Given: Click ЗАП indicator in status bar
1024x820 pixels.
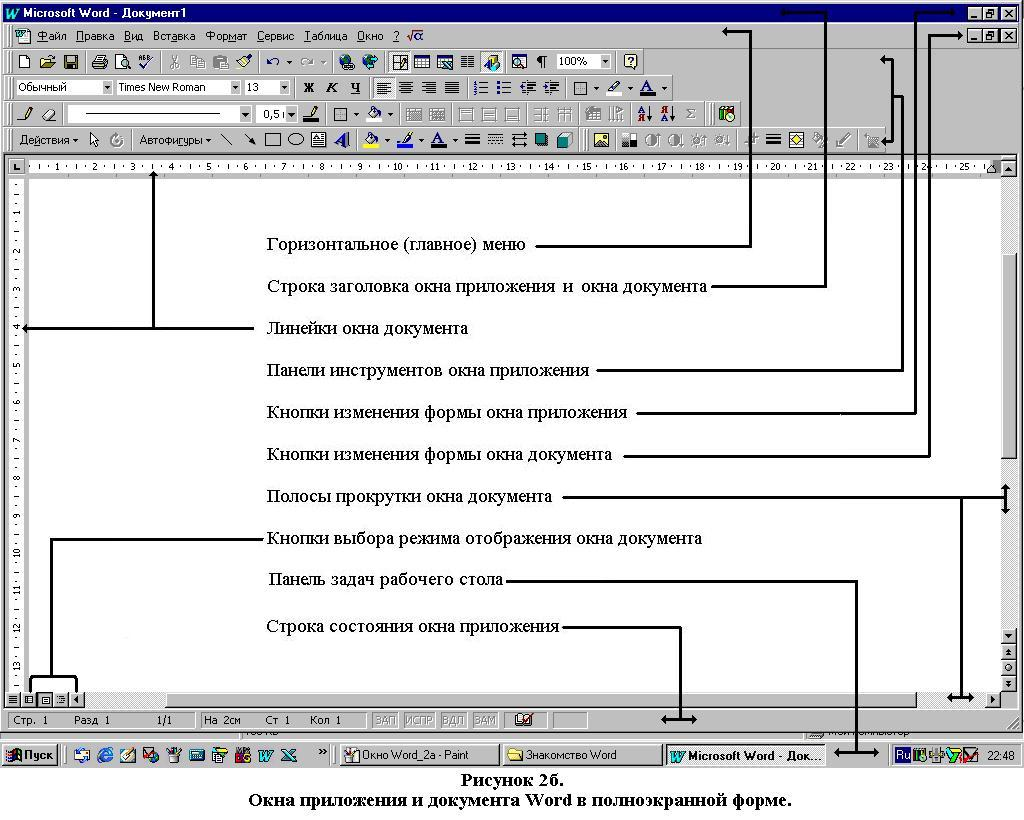Looking at the screenshot, I should pyautogui.click(x=385, y=720).
